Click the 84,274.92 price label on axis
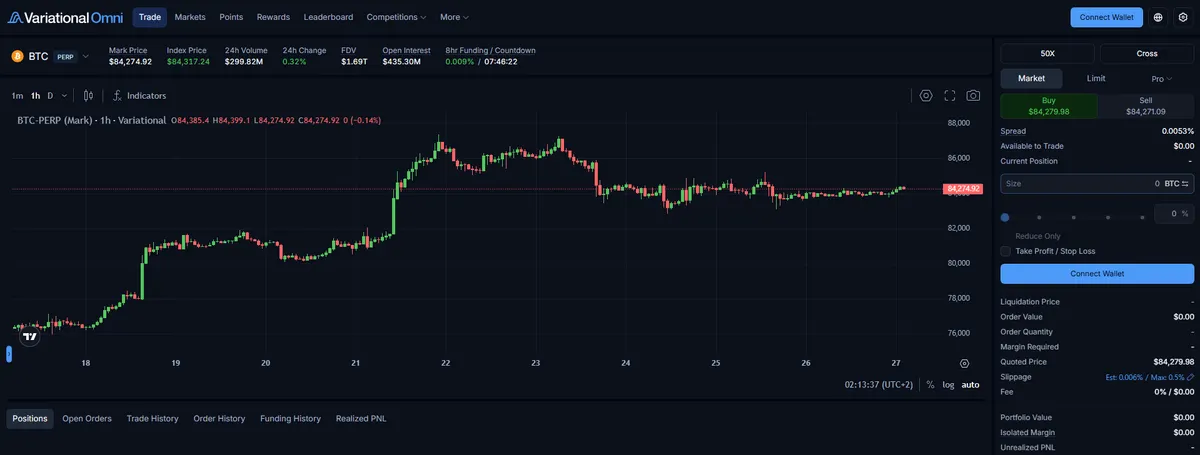The height and width of the screenshot is (455, 1200). (x=962, y=188)
